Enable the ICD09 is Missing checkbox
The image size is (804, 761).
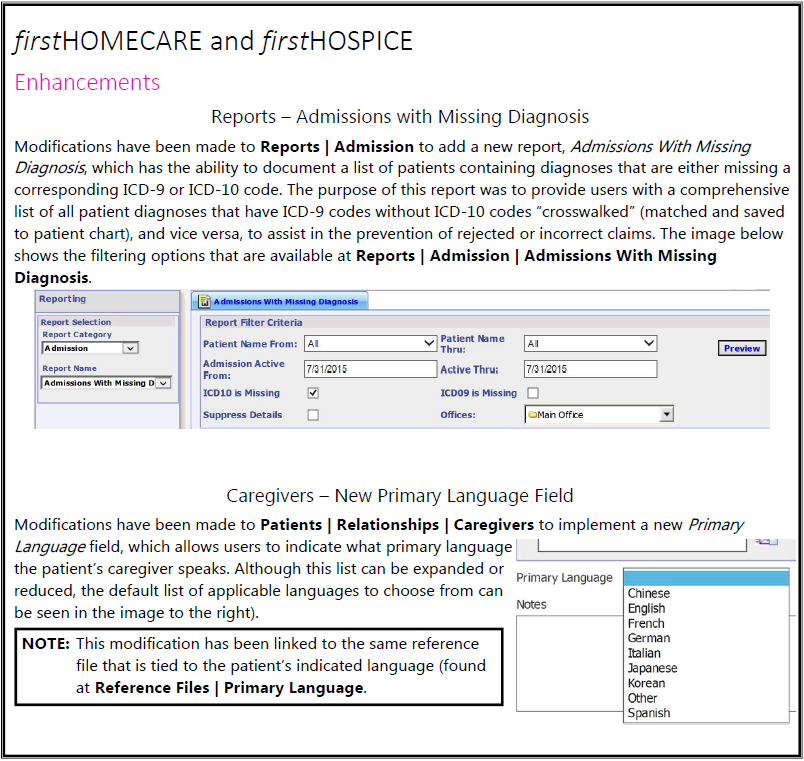[x=533, y=393]
